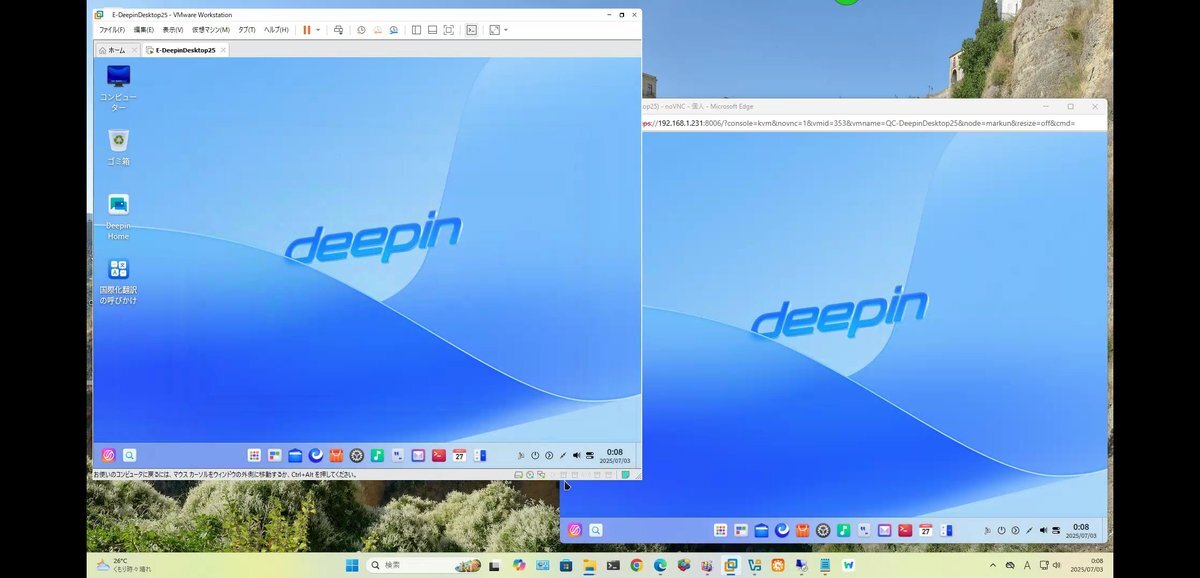This screenshot has width=1200, height=578.
Task: Click the deepin dock clock in noVNC
Action: 1081,530
